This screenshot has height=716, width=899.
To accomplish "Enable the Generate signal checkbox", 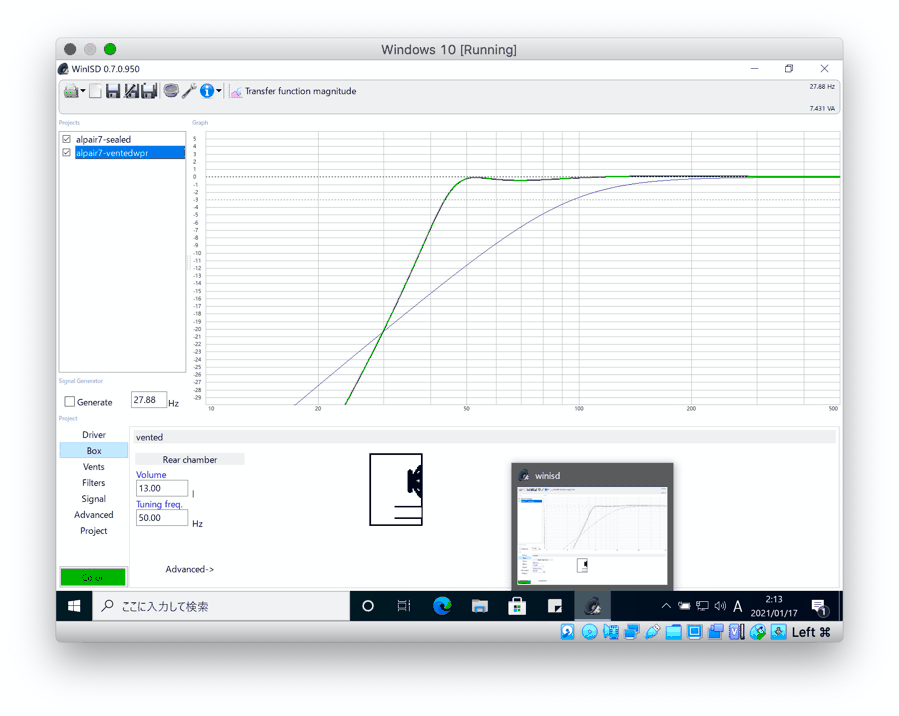I will coord(69,402).
